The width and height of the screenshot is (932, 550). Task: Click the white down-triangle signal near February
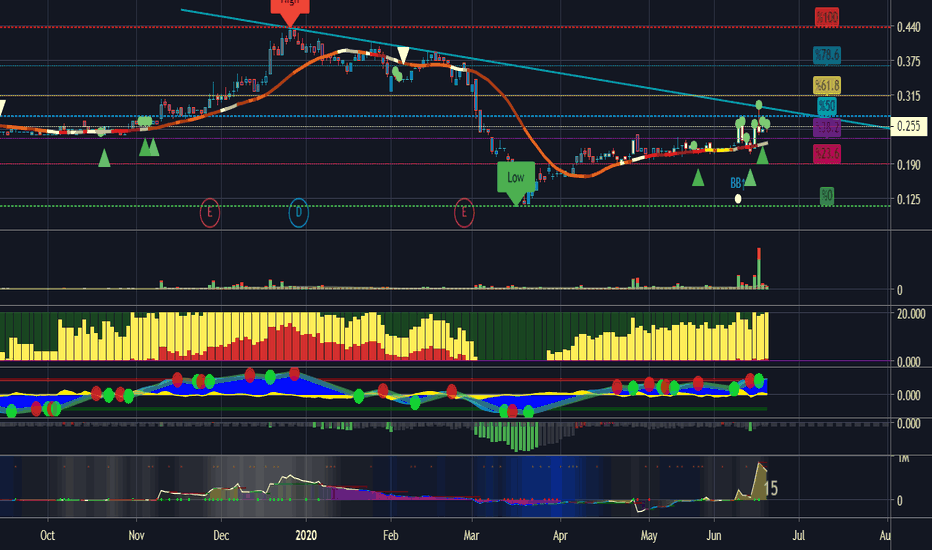[x=404, y=55]
